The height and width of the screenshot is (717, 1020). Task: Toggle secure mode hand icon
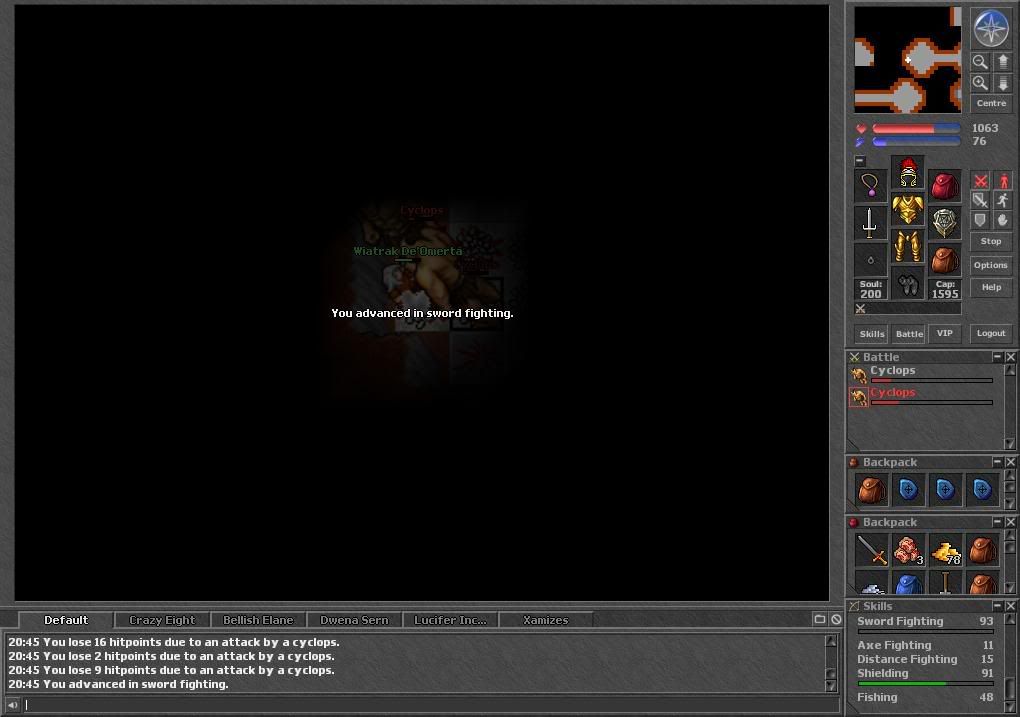[x=1002, y=220]
